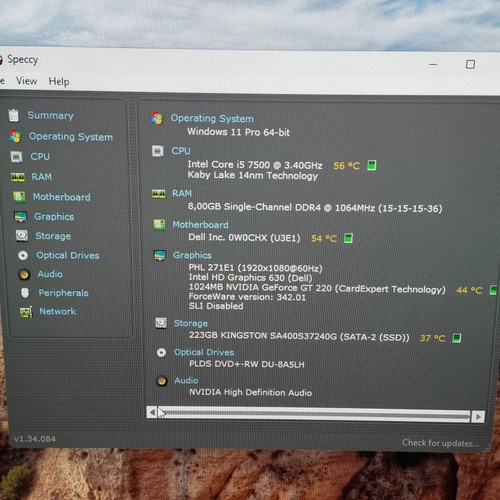Click the Graphics heading link in summary
Screen dimensions: 500x500
click(x=192, y=255)
